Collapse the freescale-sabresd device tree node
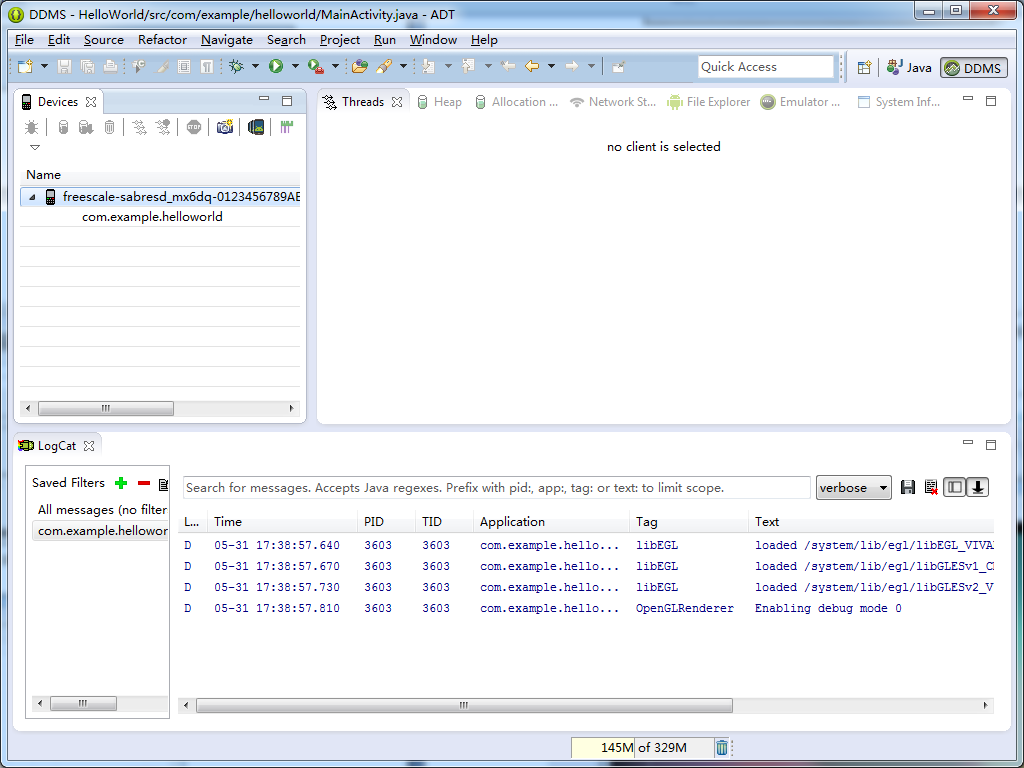The height and width of the screenshot is (768, 1024). [32, 197]
